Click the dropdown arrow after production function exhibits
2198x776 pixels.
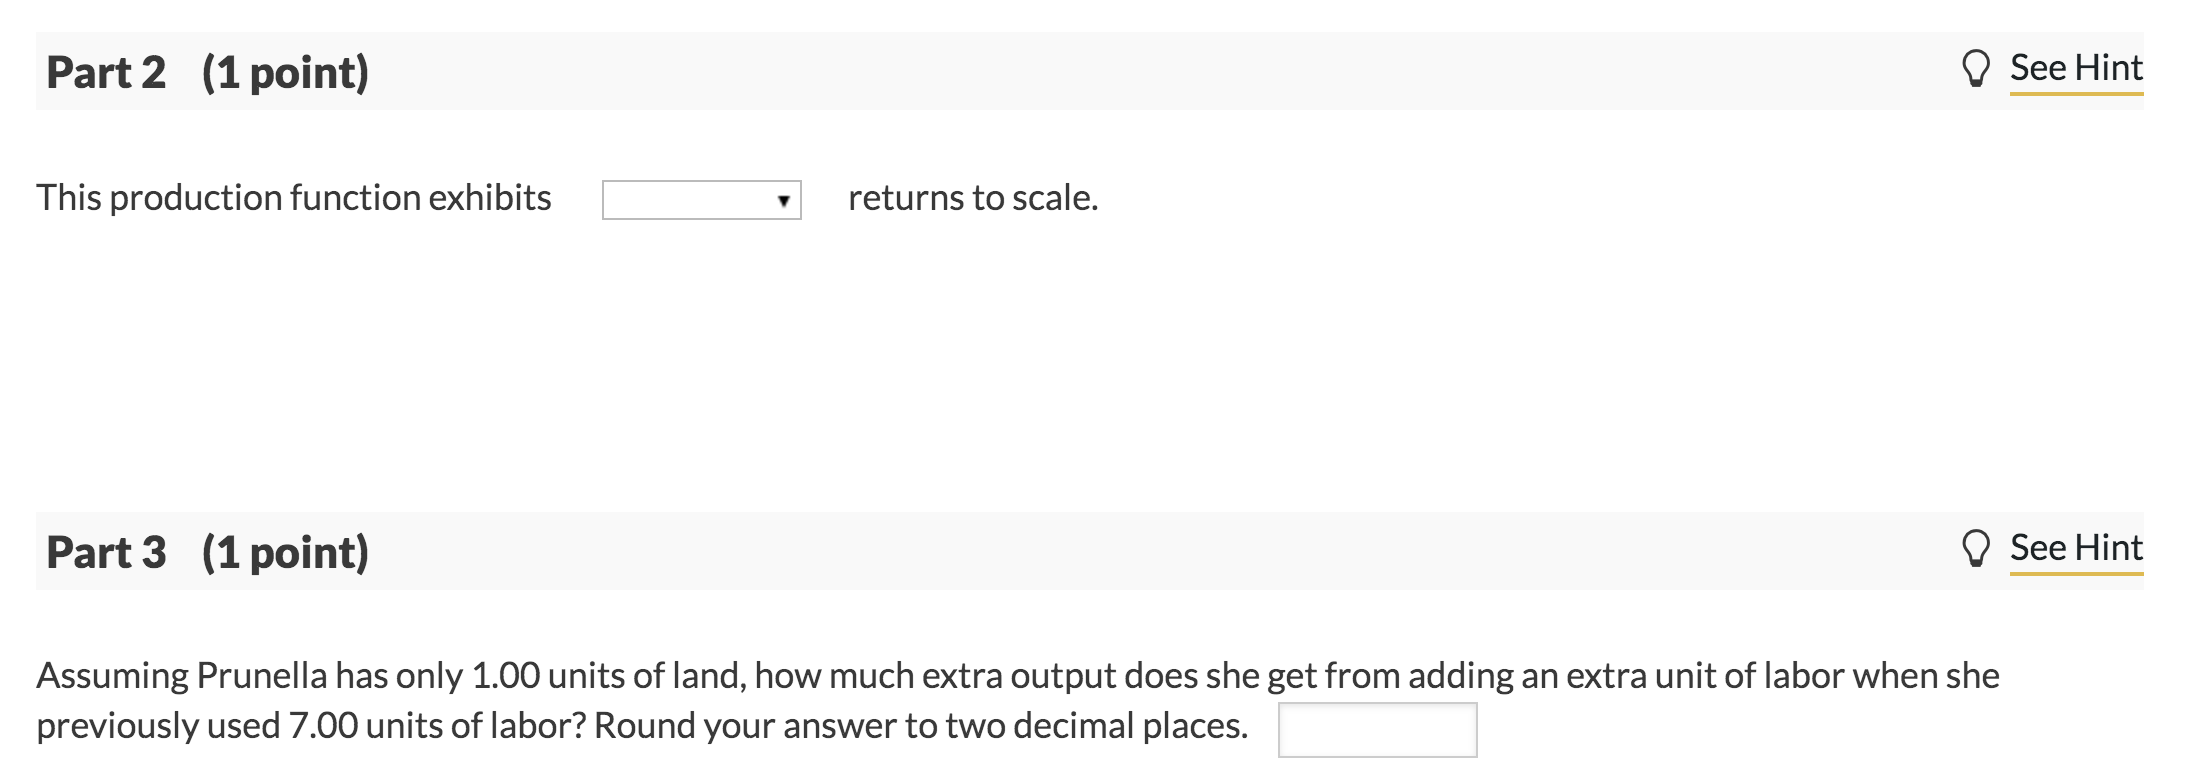(782, 200)
